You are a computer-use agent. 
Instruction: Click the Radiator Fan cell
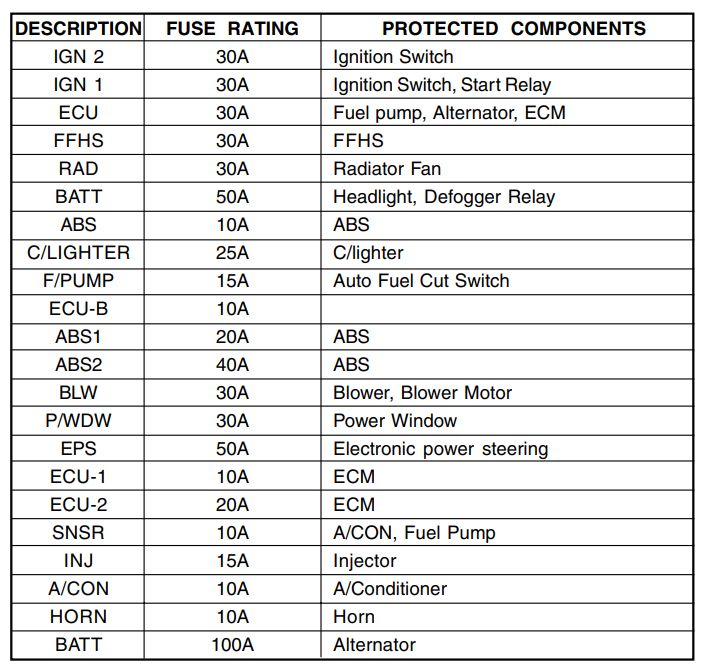(507, 169)
